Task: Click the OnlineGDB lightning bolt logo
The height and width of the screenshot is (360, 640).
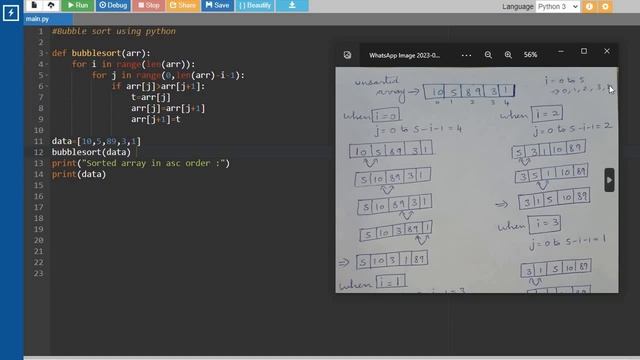Action: [x=11, y=13]
